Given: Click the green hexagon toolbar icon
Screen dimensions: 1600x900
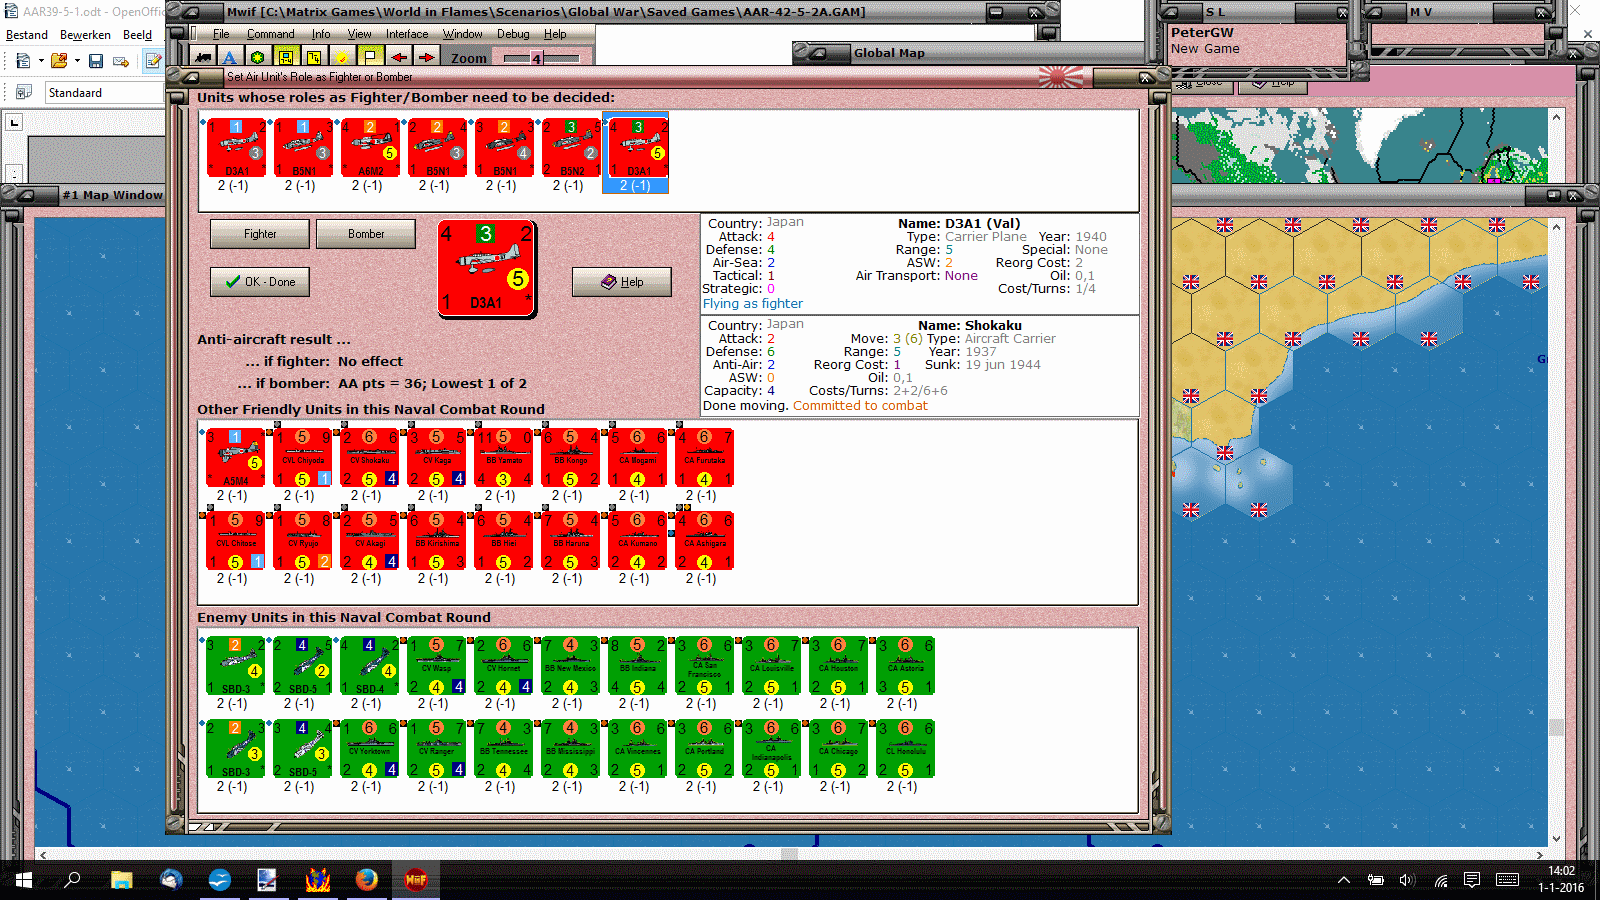Looking at the screenshot, I should click(x=258, y=57).
